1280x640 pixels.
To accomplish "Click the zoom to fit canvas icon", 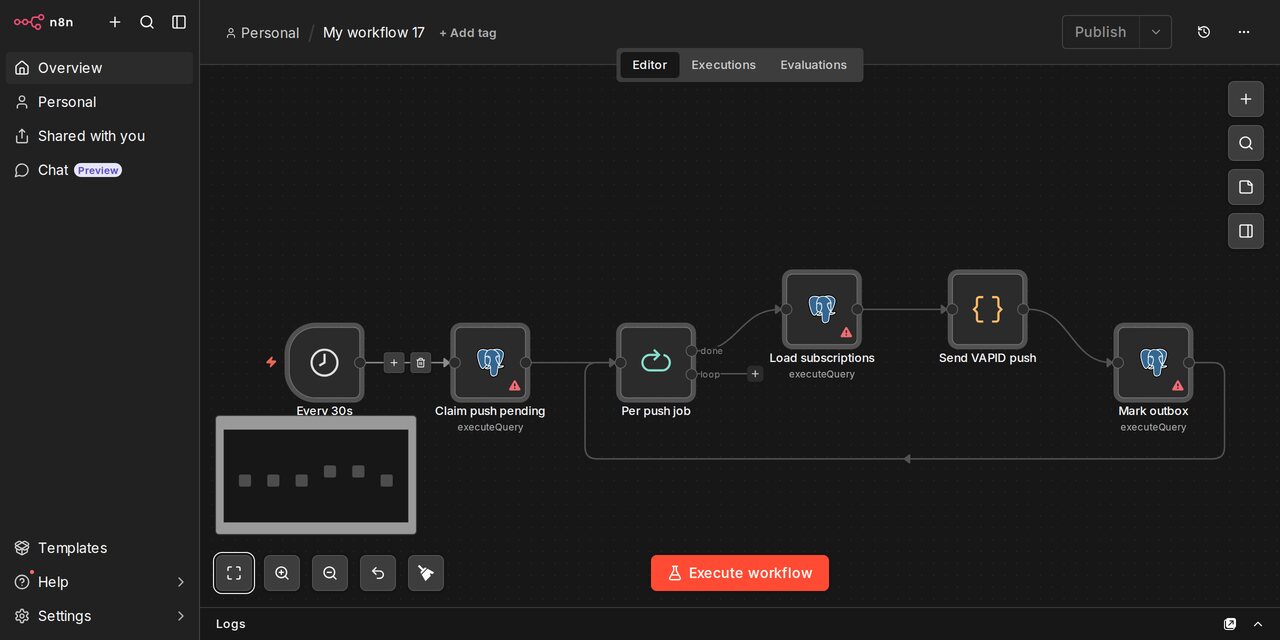I will (x=234, y=573).
